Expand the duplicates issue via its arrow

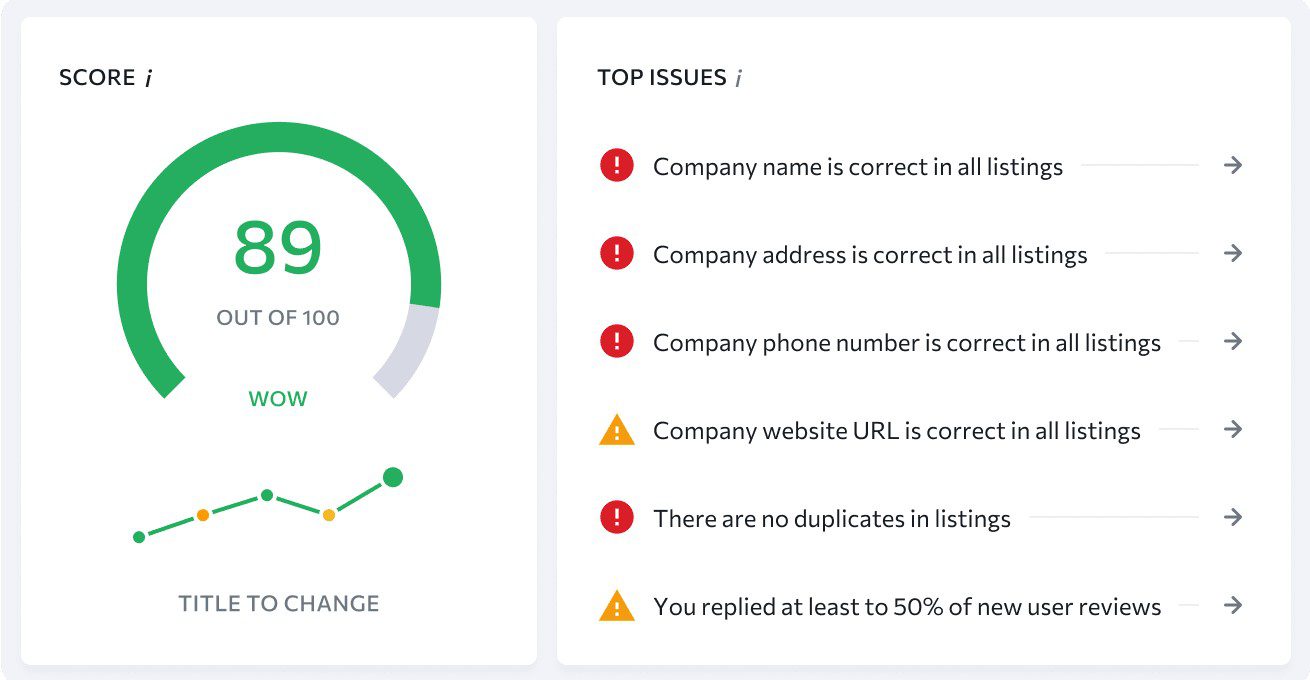[x=1233, y=518]
